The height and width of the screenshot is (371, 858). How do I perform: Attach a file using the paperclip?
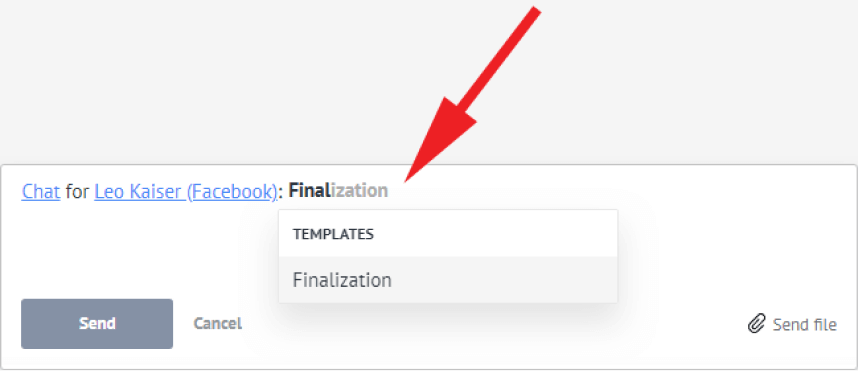pos(756,324)
